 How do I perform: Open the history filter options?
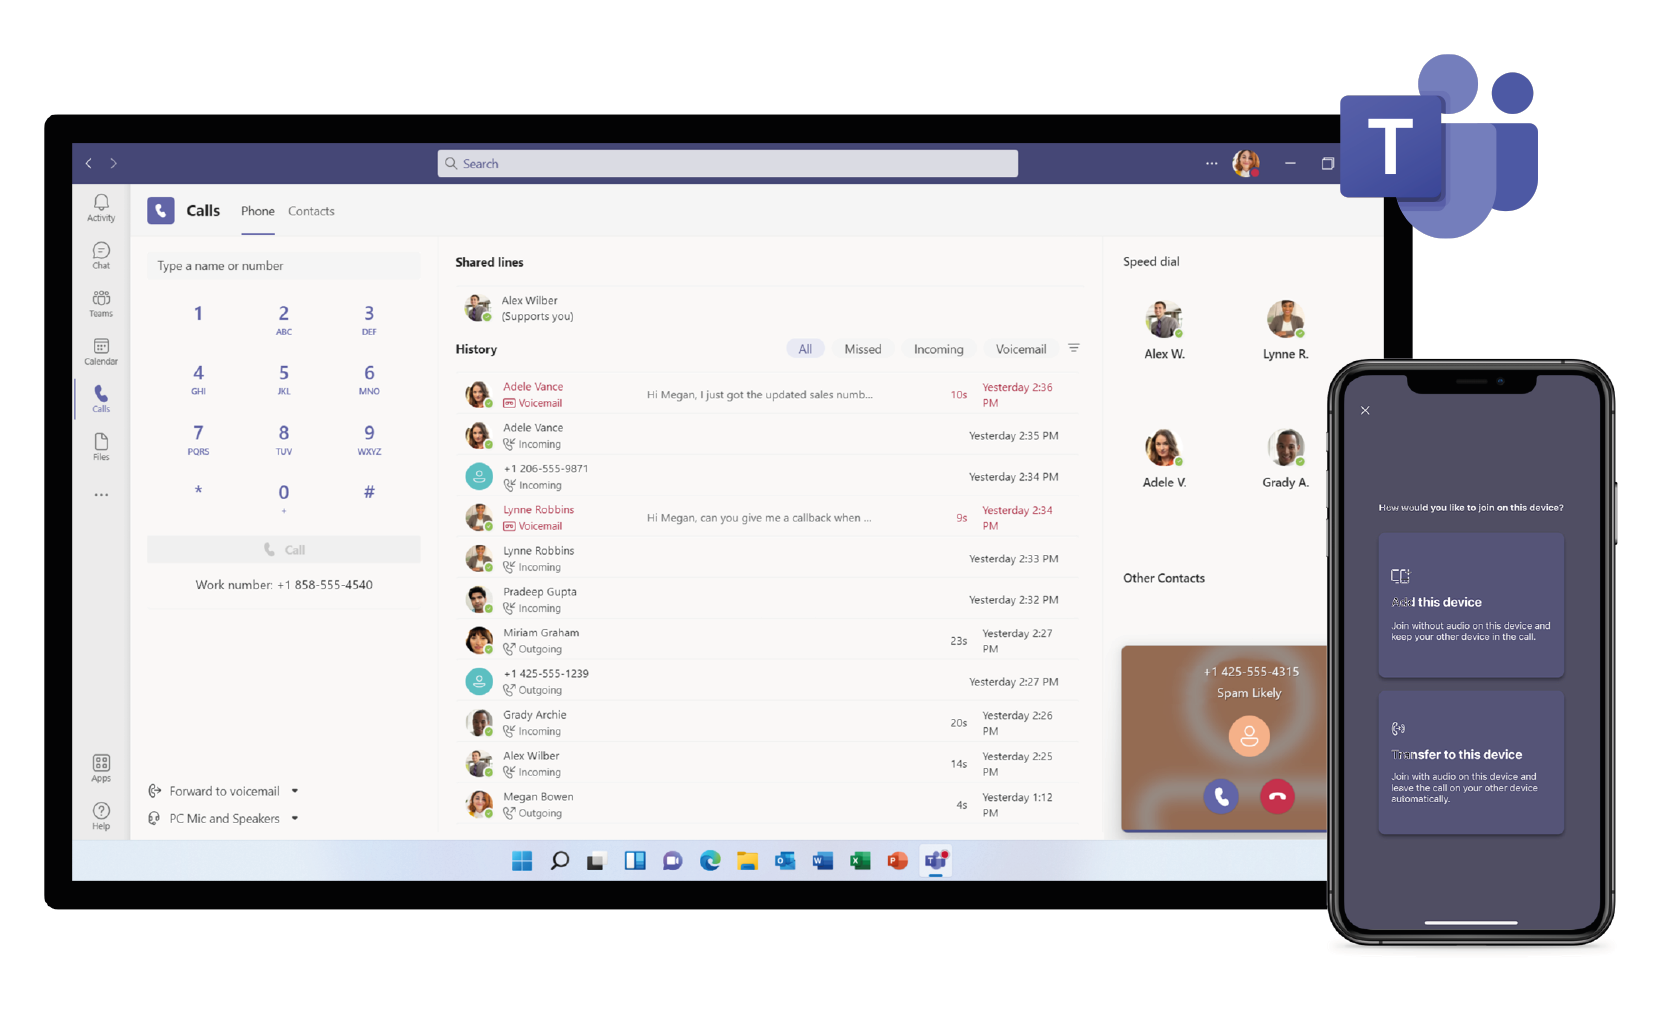[x=1074, y=348]
